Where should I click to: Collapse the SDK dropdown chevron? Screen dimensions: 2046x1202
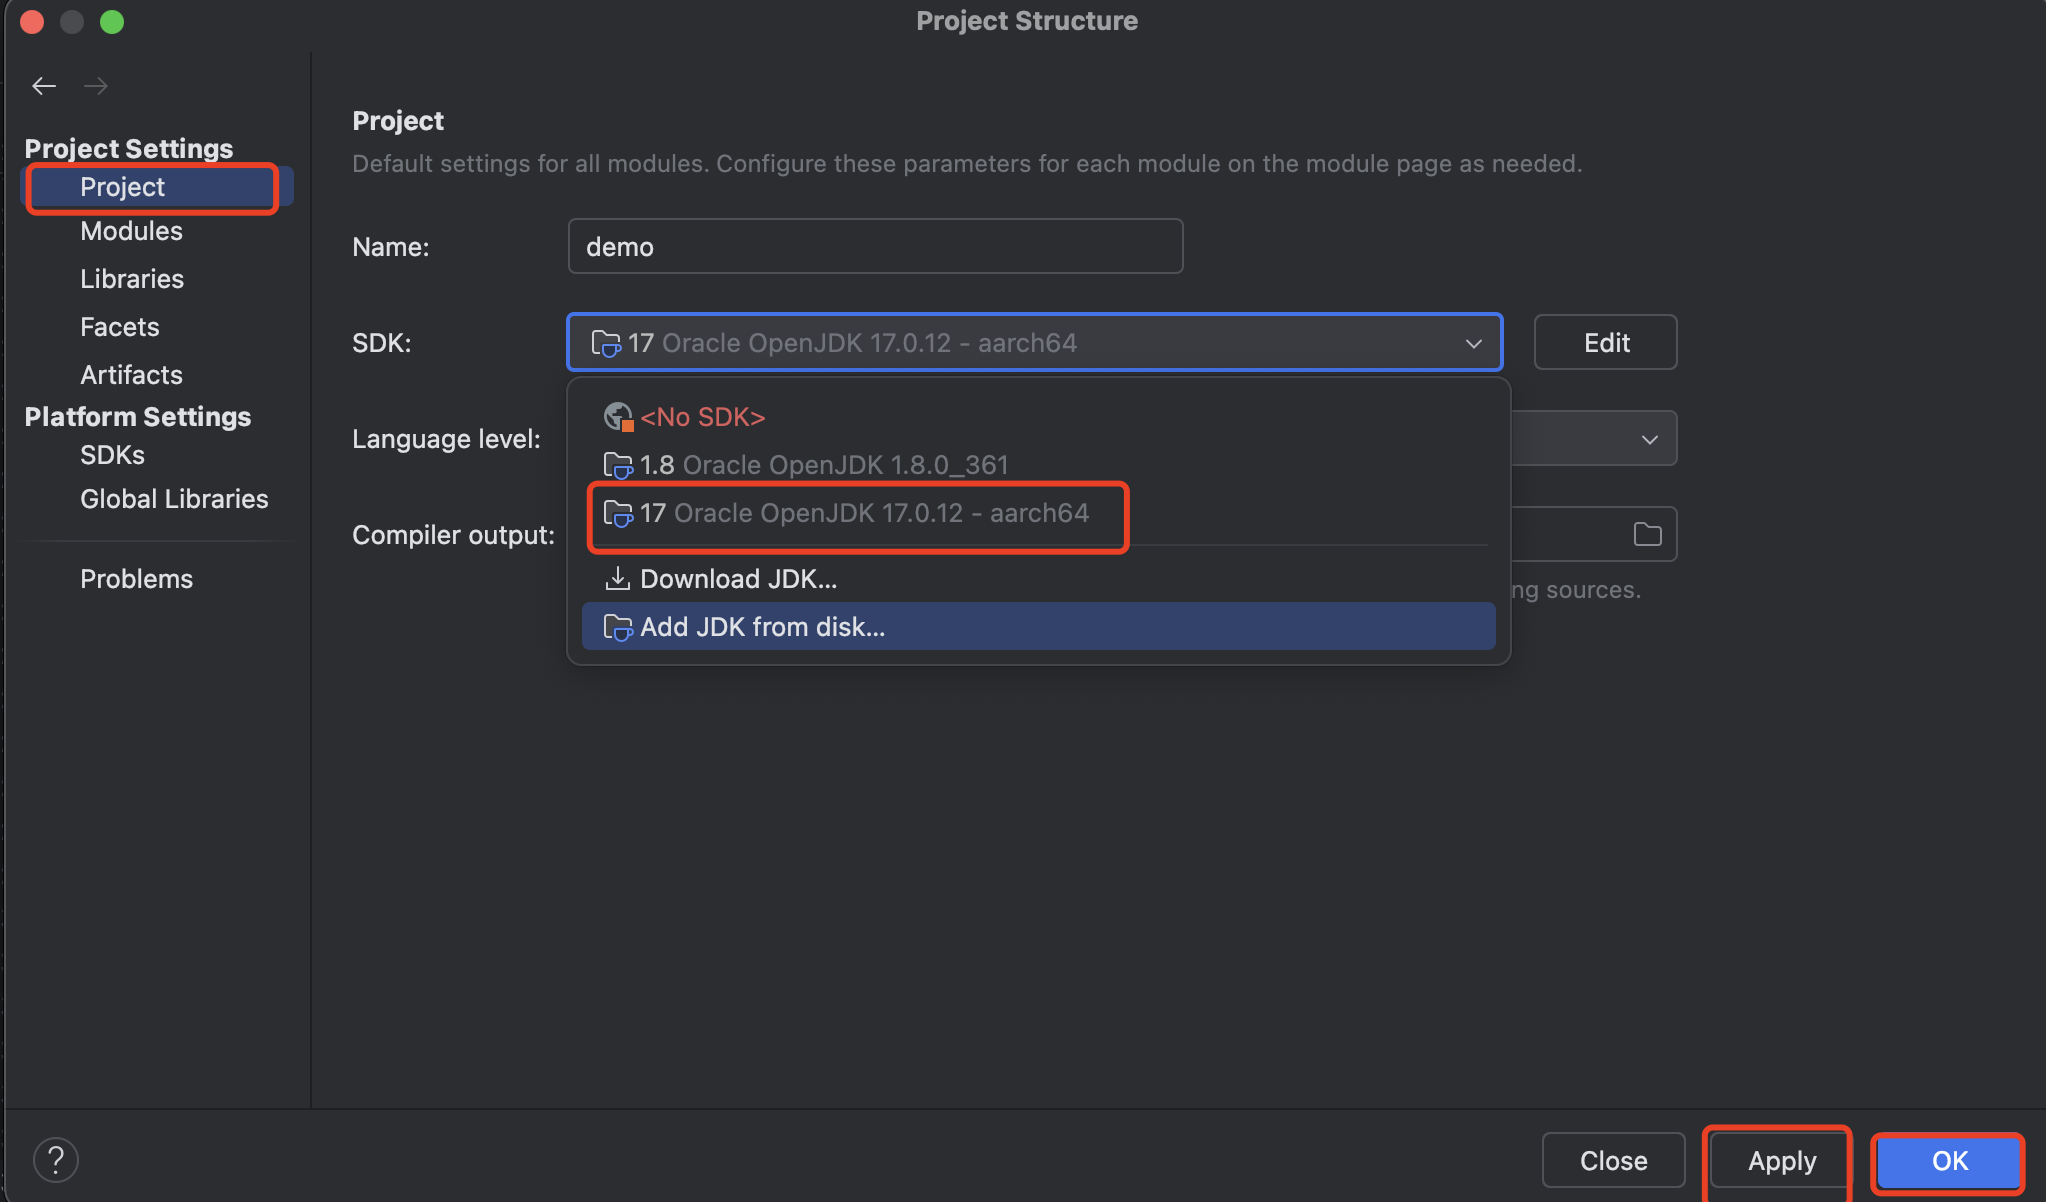[x=1473, y=344]
